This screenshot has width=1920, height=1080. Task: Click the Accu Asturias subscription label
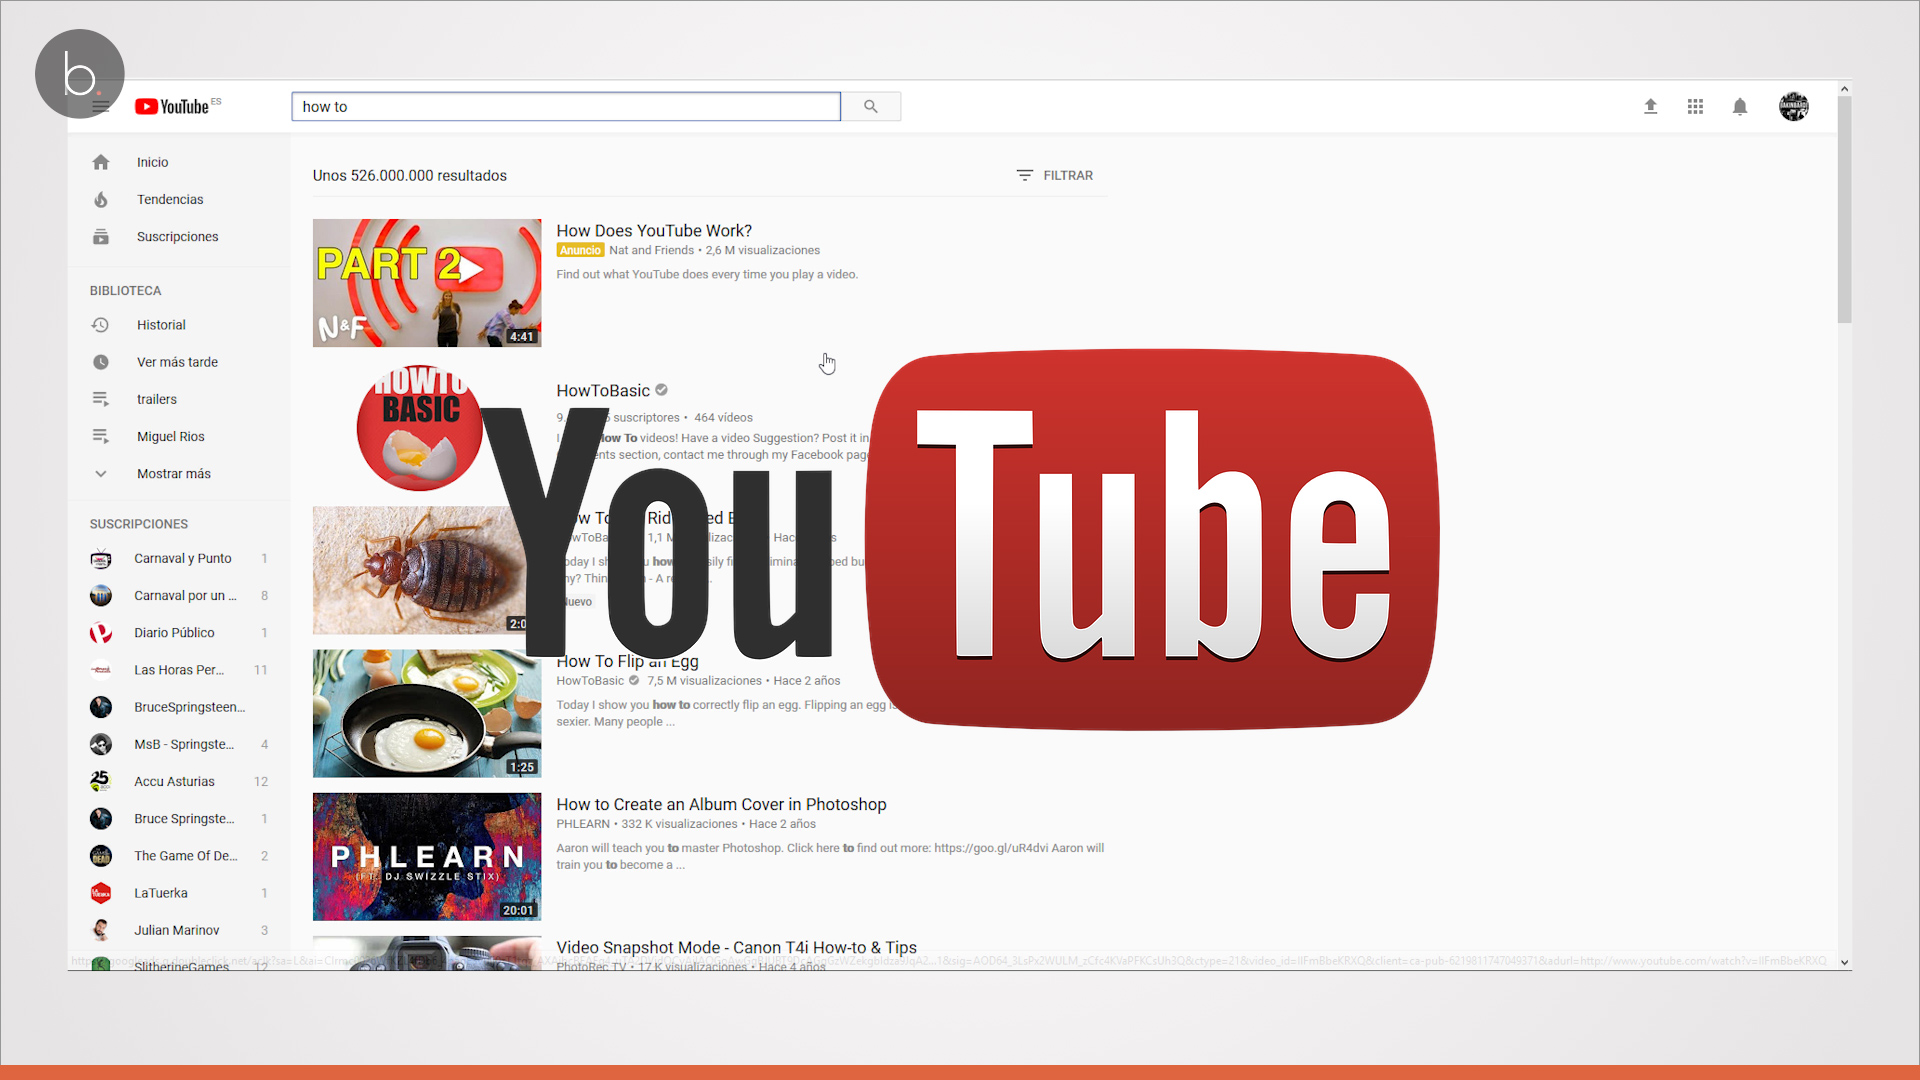tap(174, 781)
